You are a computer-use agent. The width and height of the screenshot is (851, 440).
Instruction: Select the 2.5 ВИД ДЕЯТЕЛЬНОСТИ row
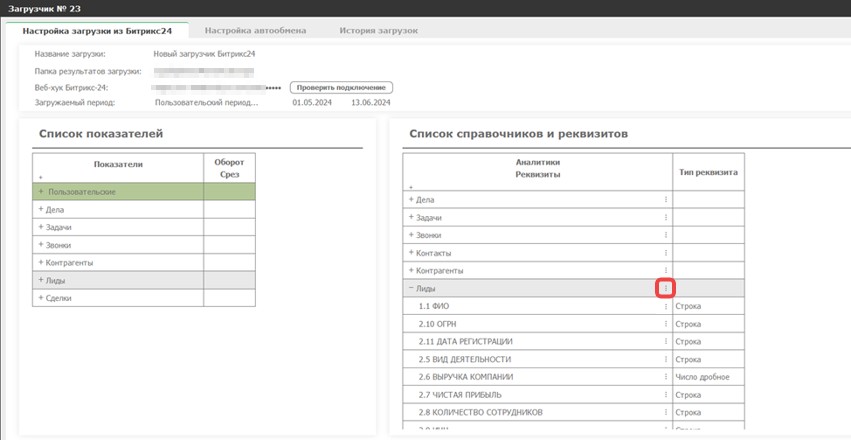(537, 359)
